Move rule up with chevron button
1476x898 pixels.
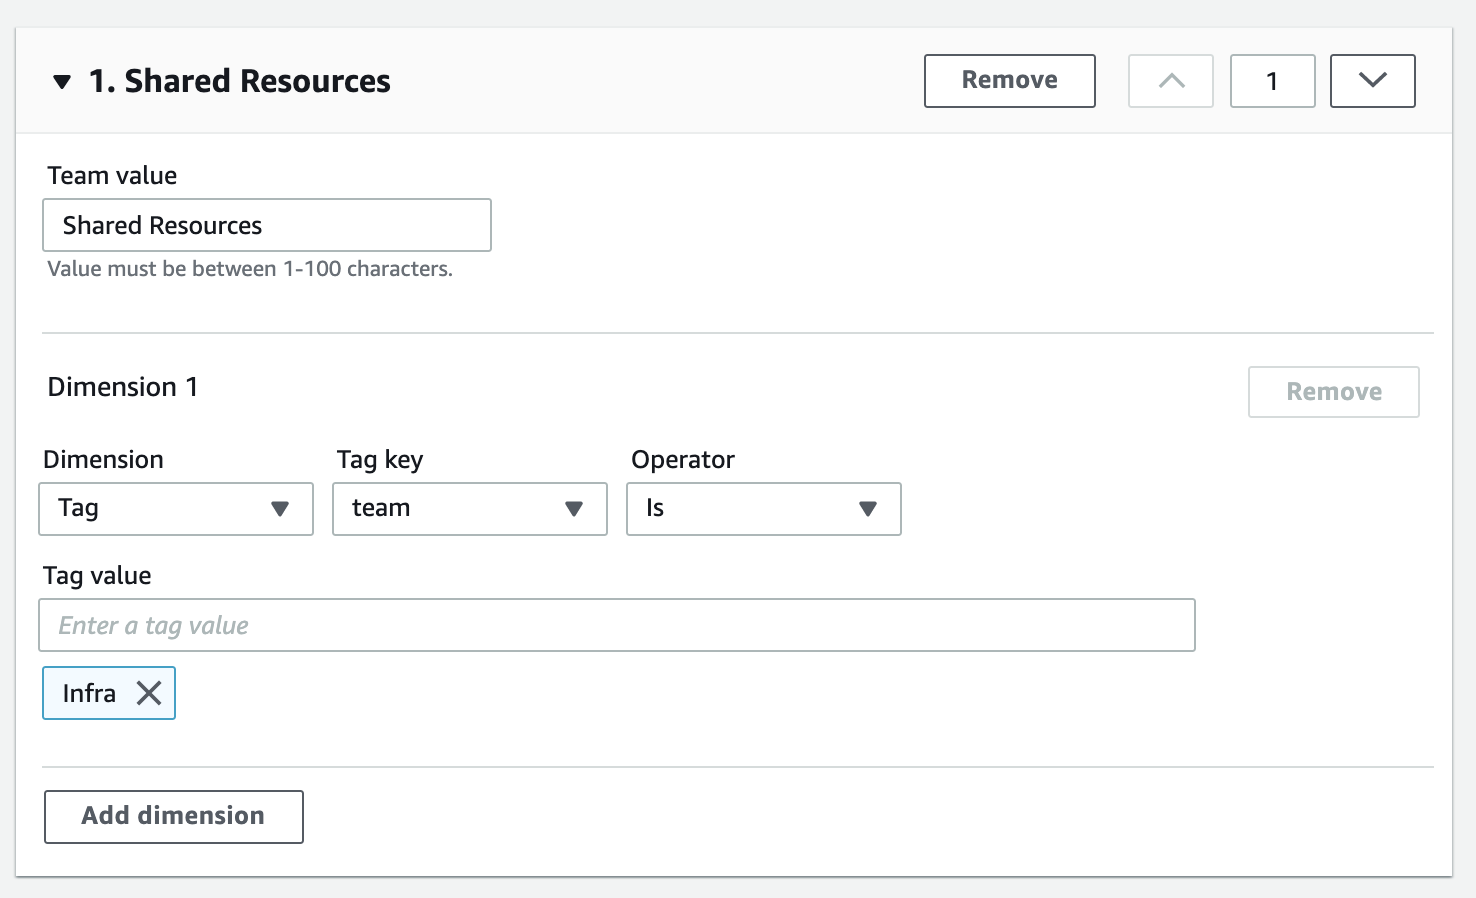[x=1170, y=81]
